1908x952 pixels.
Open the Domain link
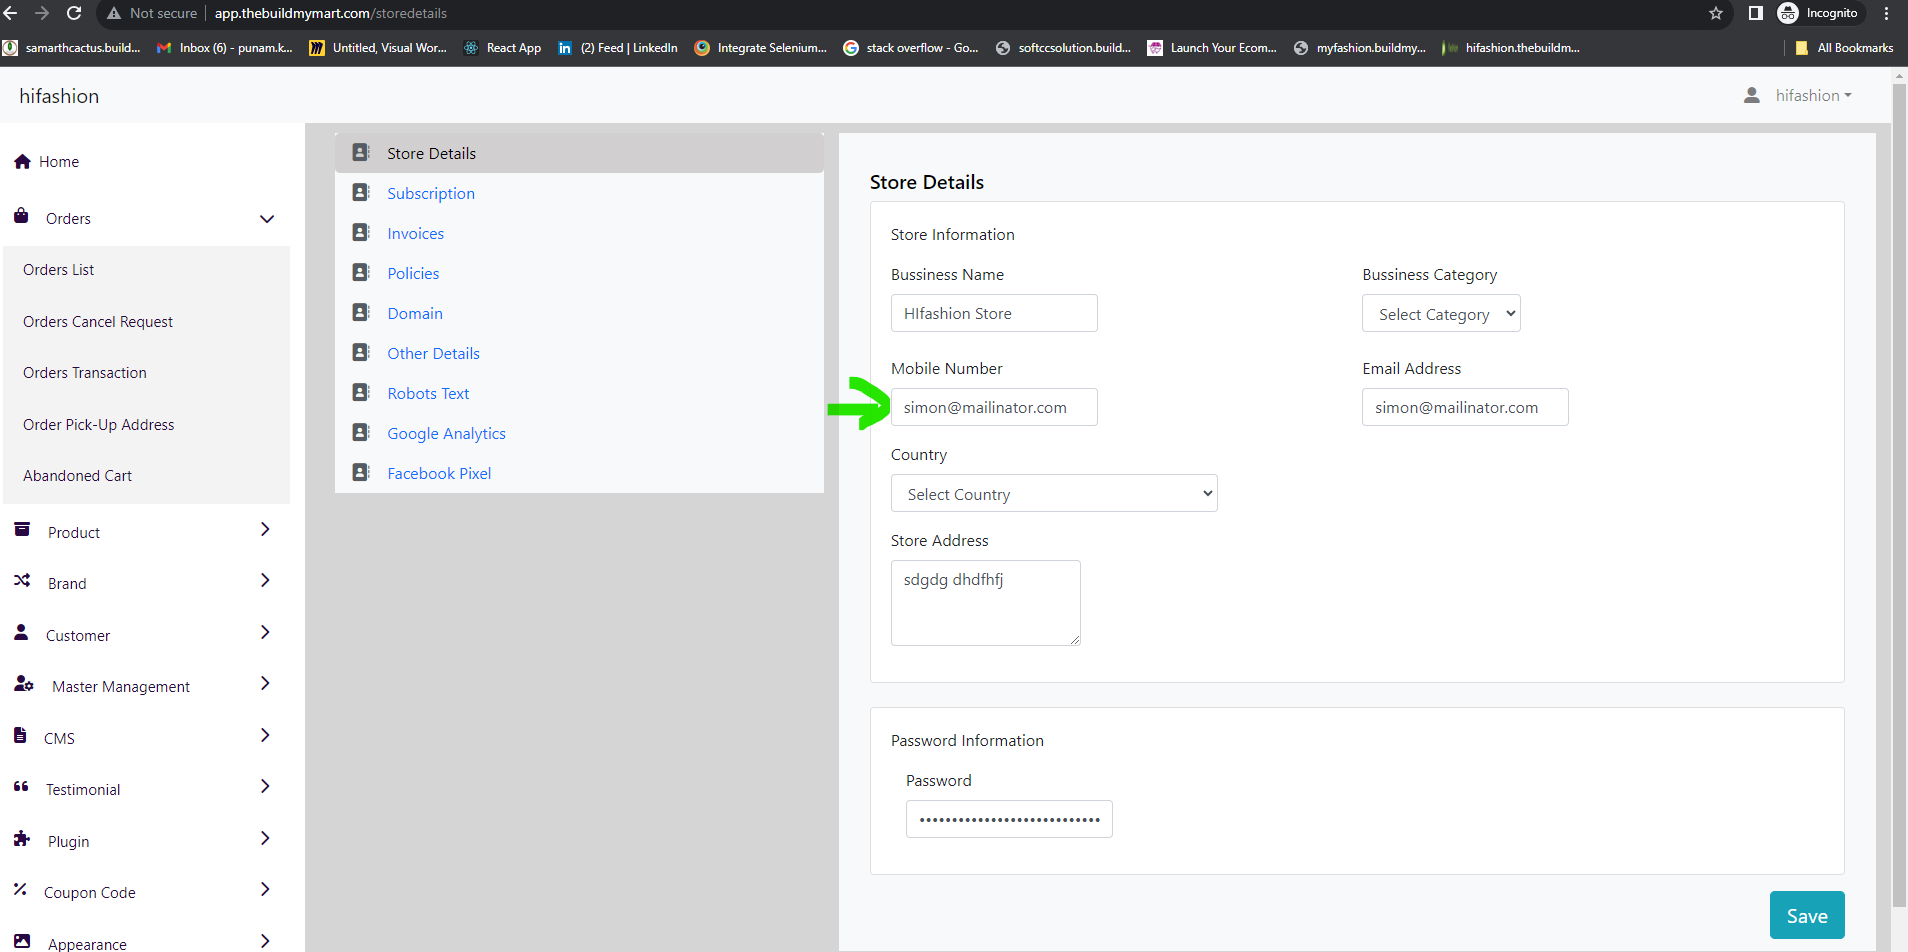(x=415, y=313)
